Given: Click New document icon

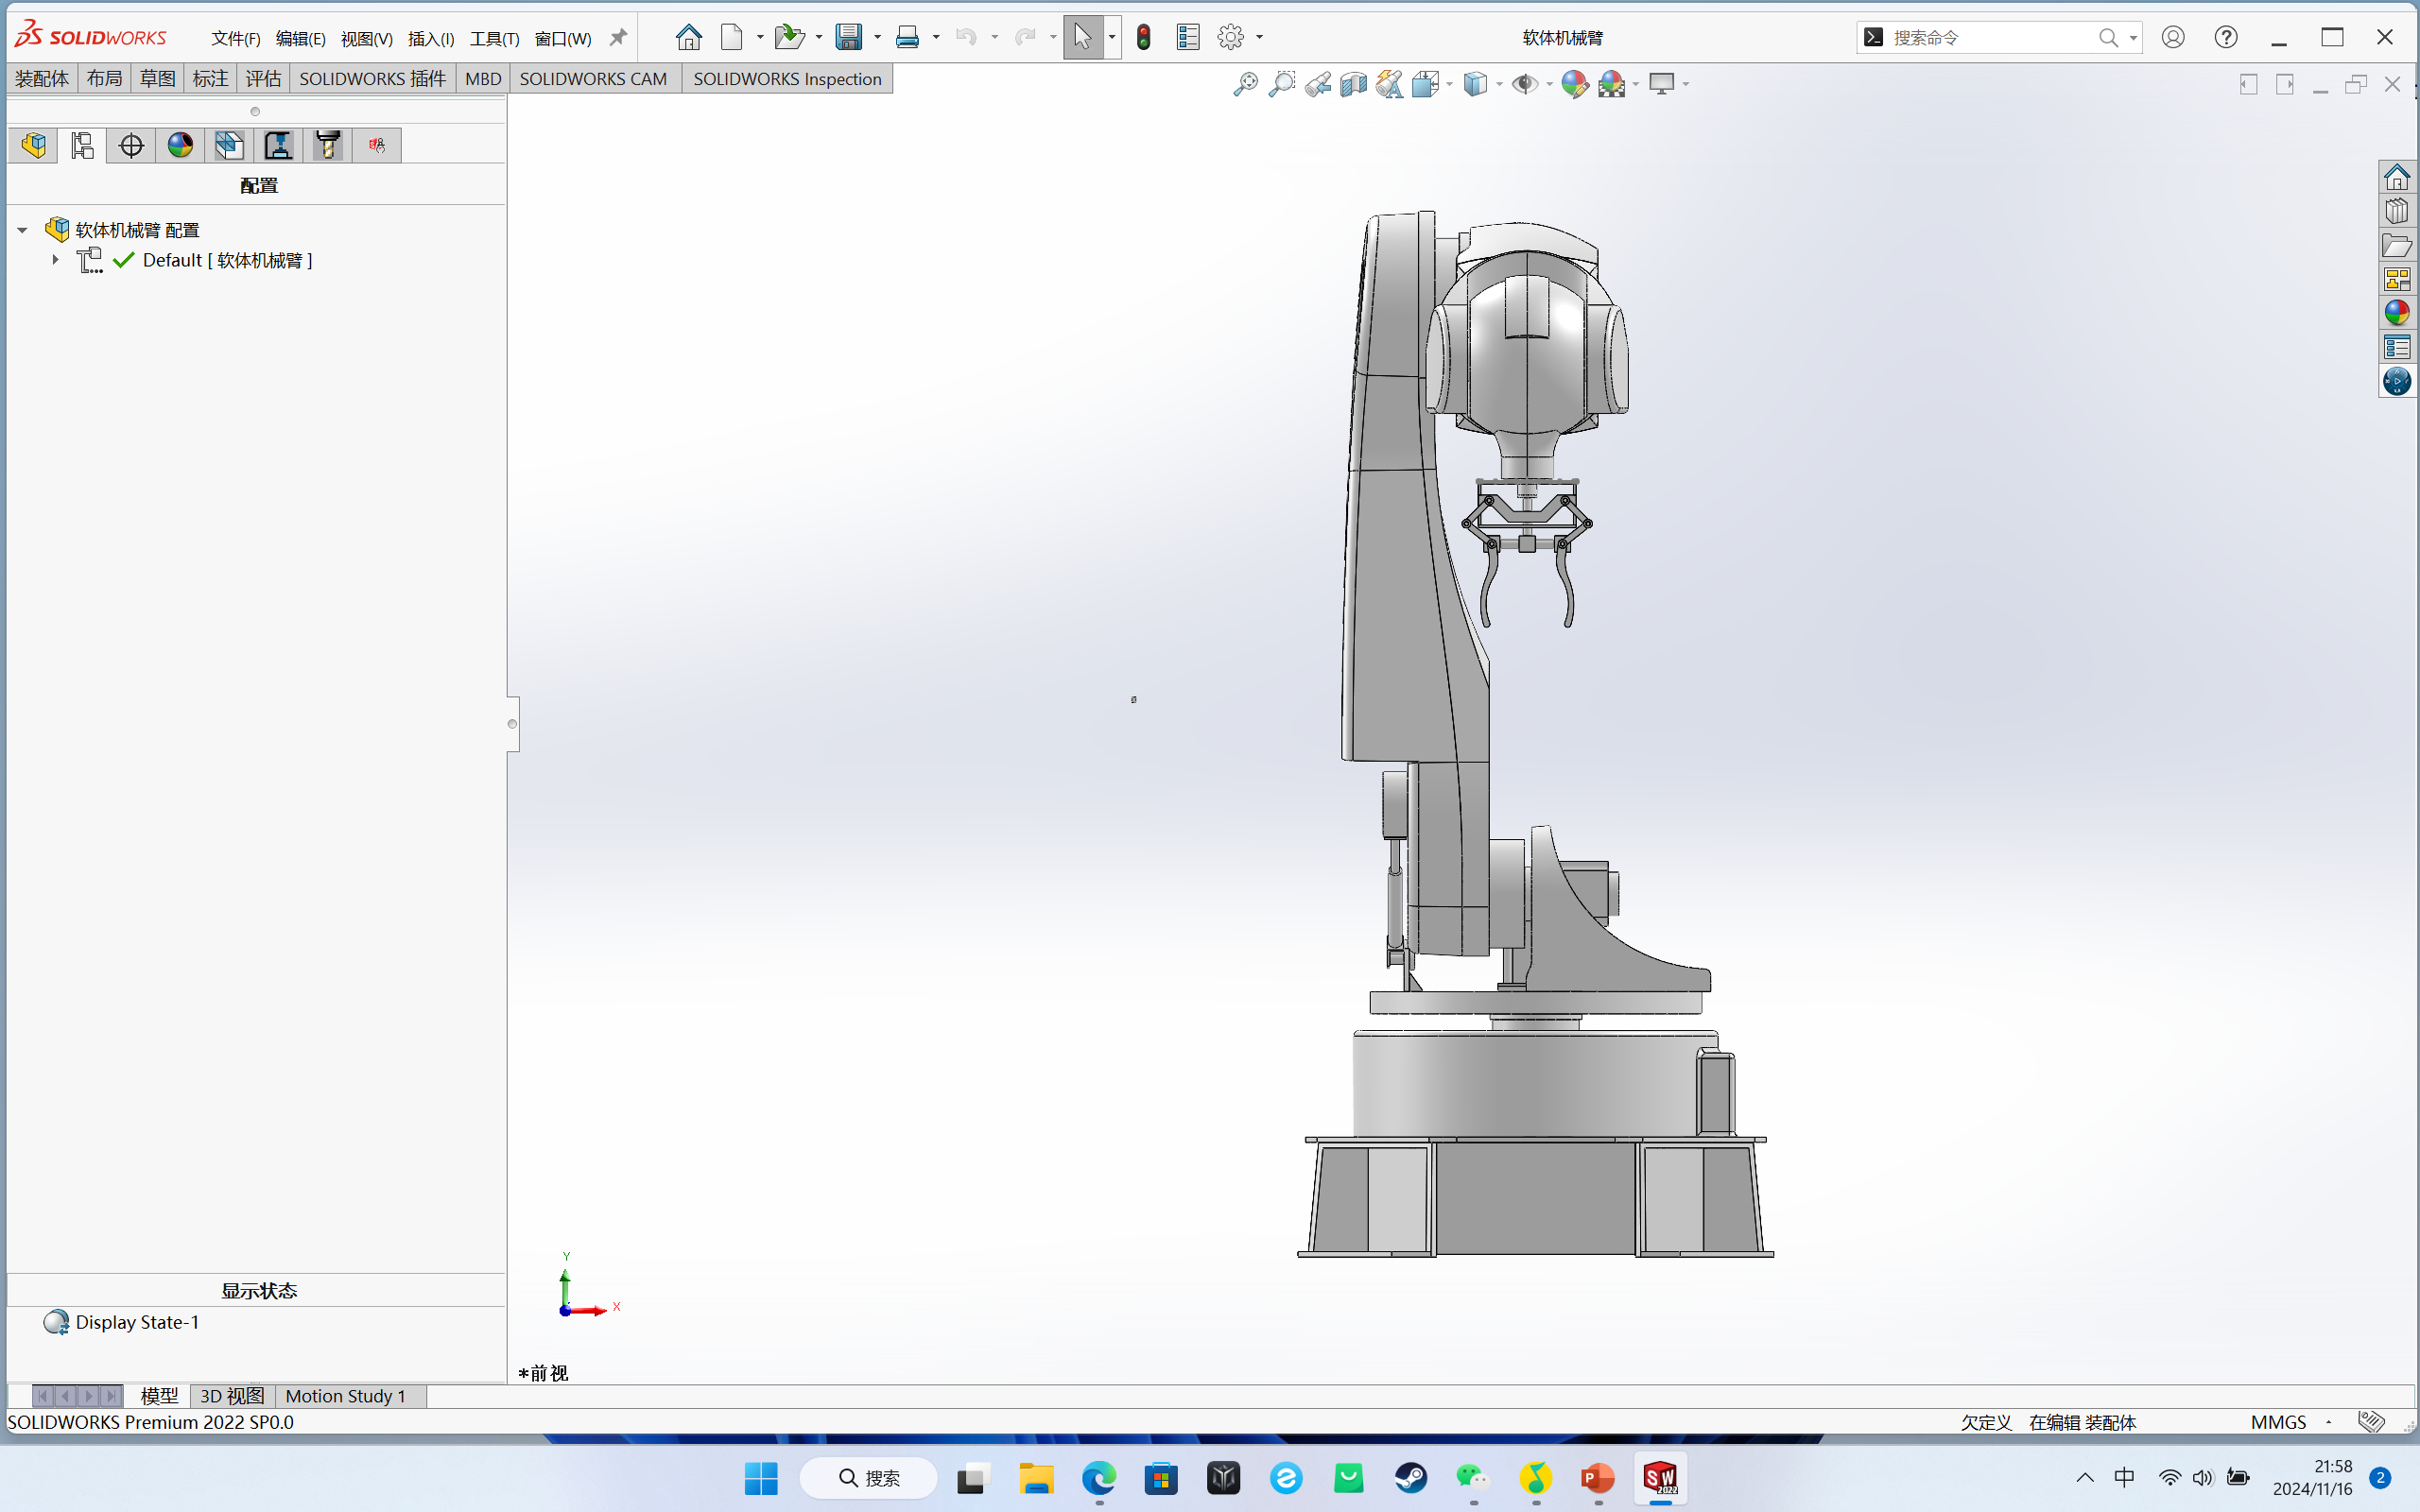Looking at the screenshot, I should pos(732,37).
